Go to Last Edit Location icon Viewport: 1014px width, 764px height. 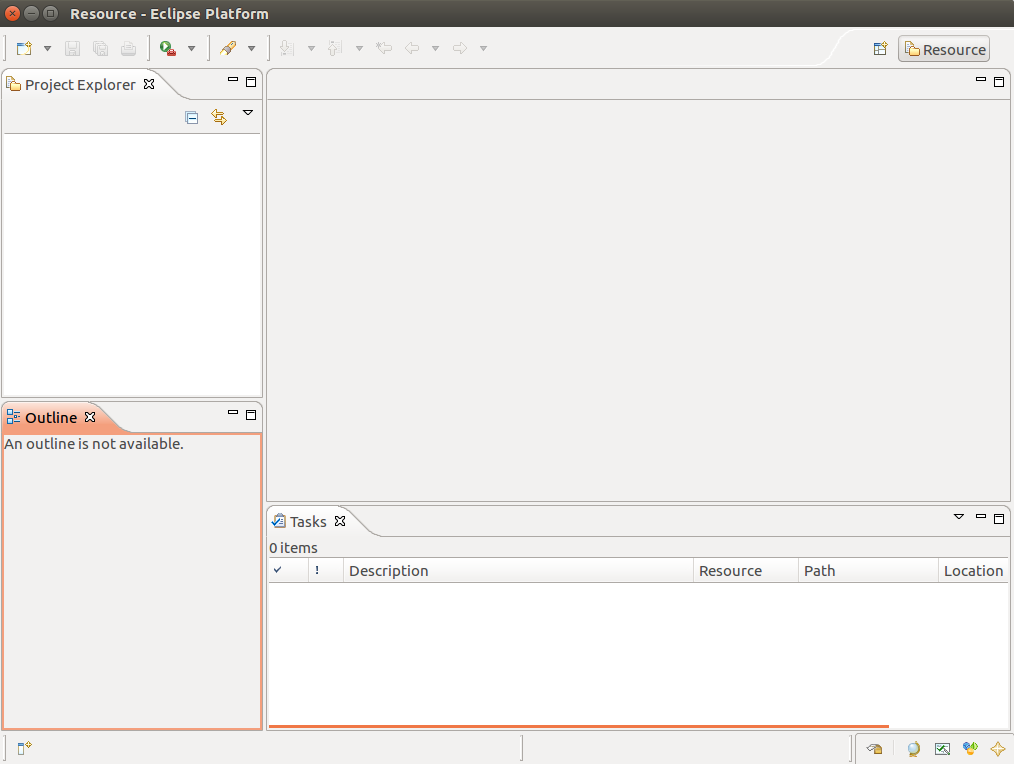coord(384,48)
